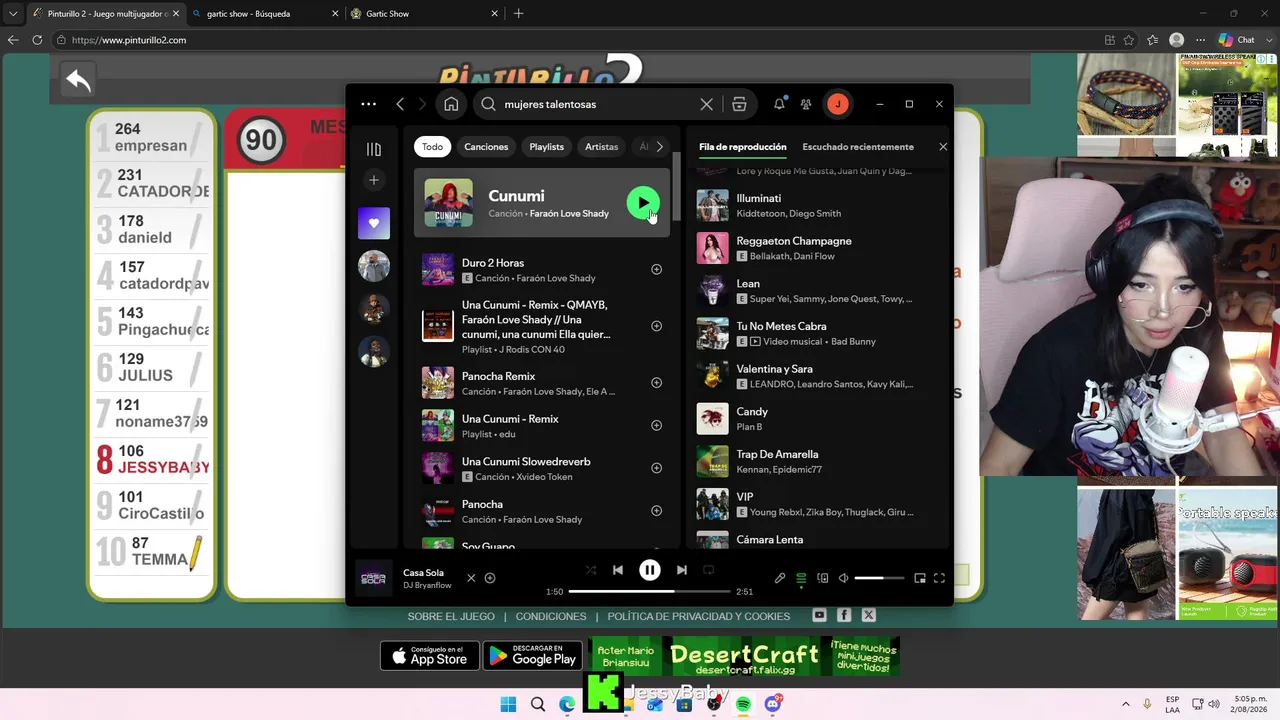Open lyrics microphone icon in player bar
The image size is (1280, 720).
pos(780,578)
